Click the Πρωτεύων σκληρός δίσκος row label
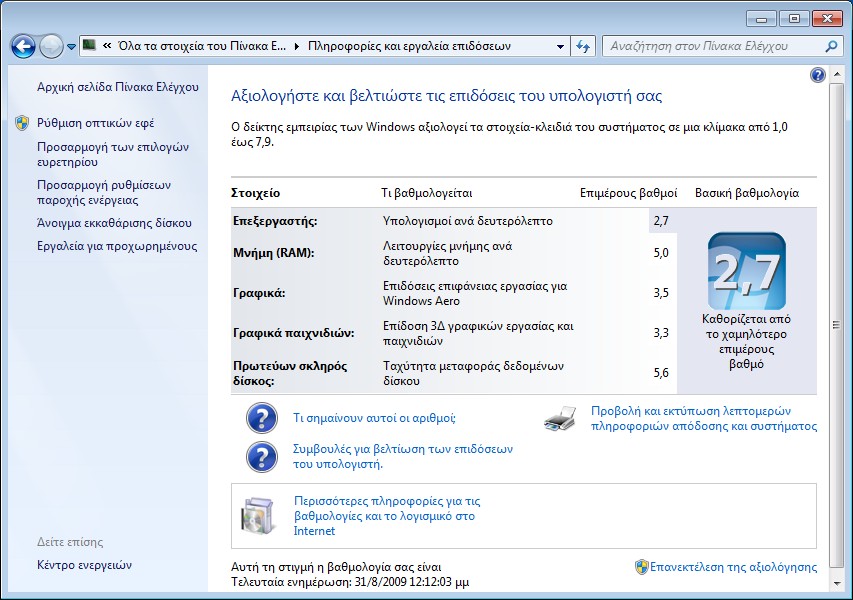 tap(290, 373)
